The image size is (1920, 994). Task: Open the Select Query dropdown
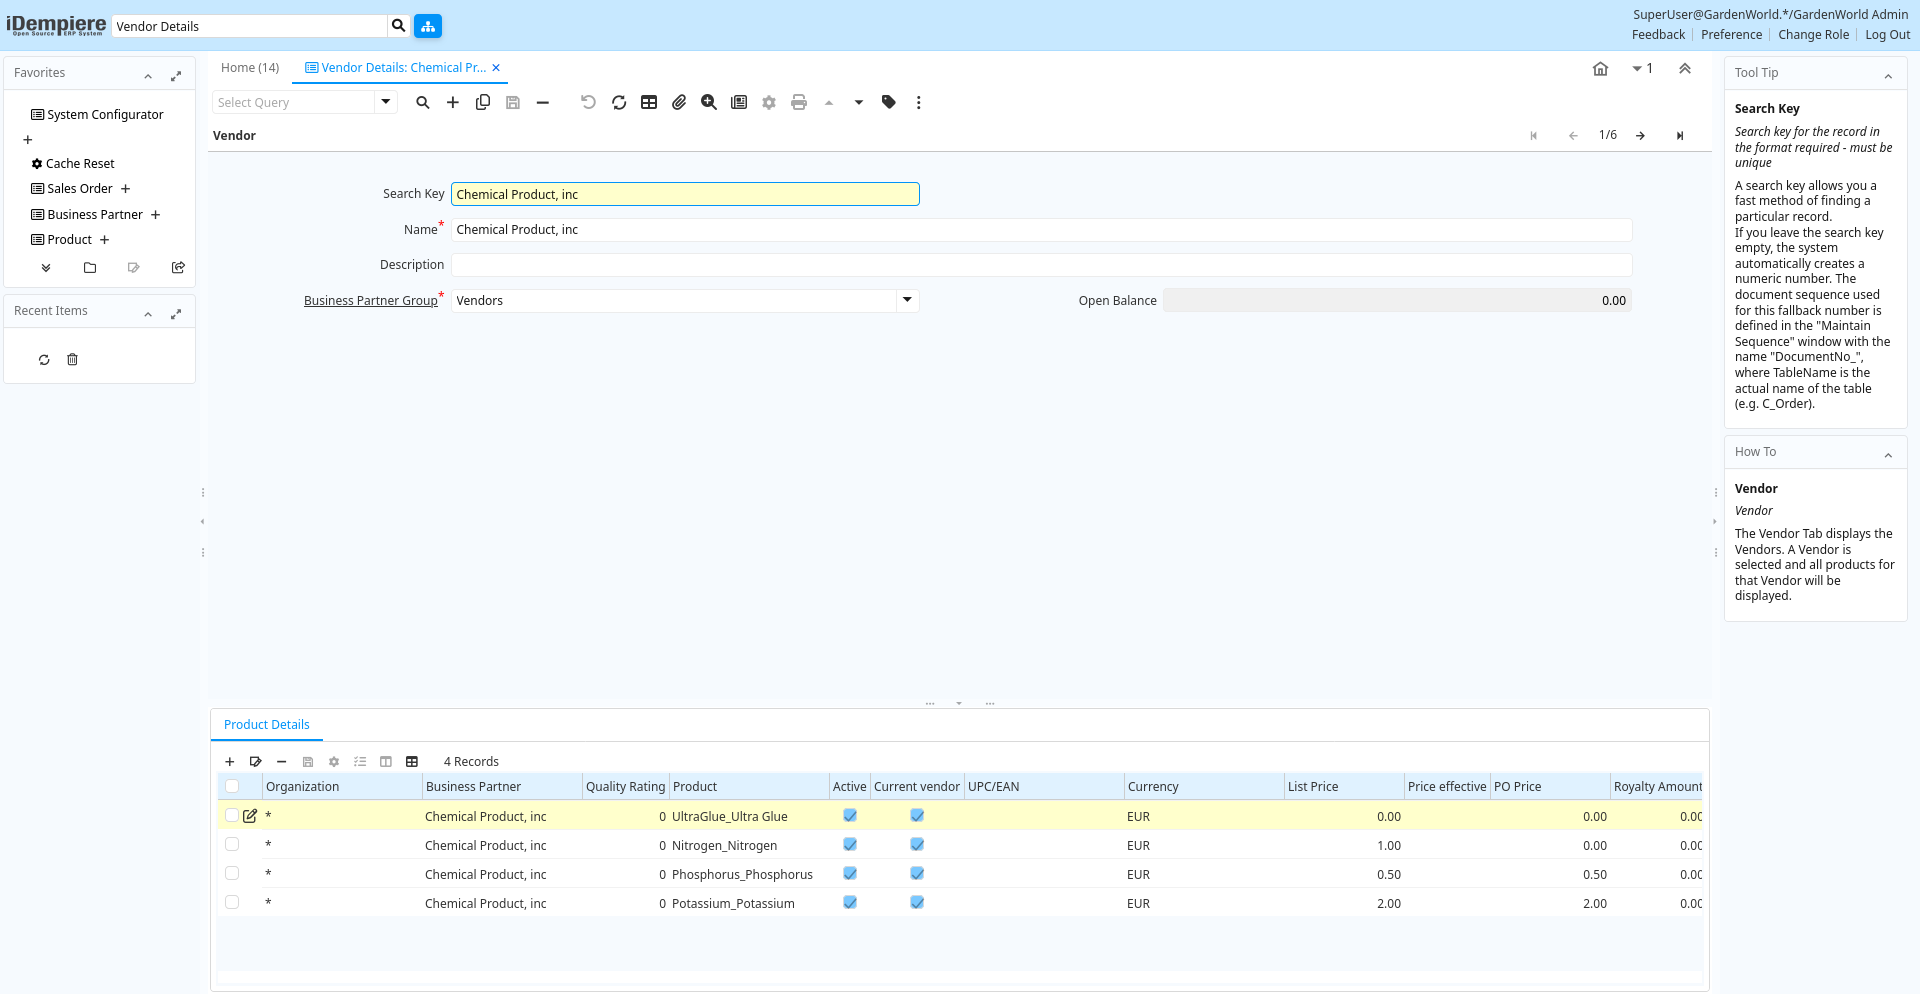[x=386, y=102]
